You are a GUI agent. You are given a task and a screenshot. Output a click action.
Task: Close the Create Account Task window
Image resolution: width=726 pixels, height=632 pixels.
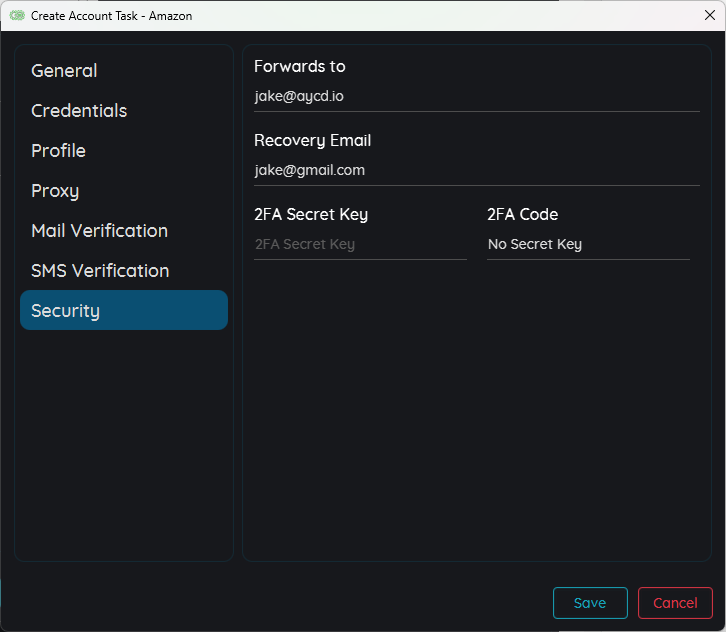pos(709,15)
